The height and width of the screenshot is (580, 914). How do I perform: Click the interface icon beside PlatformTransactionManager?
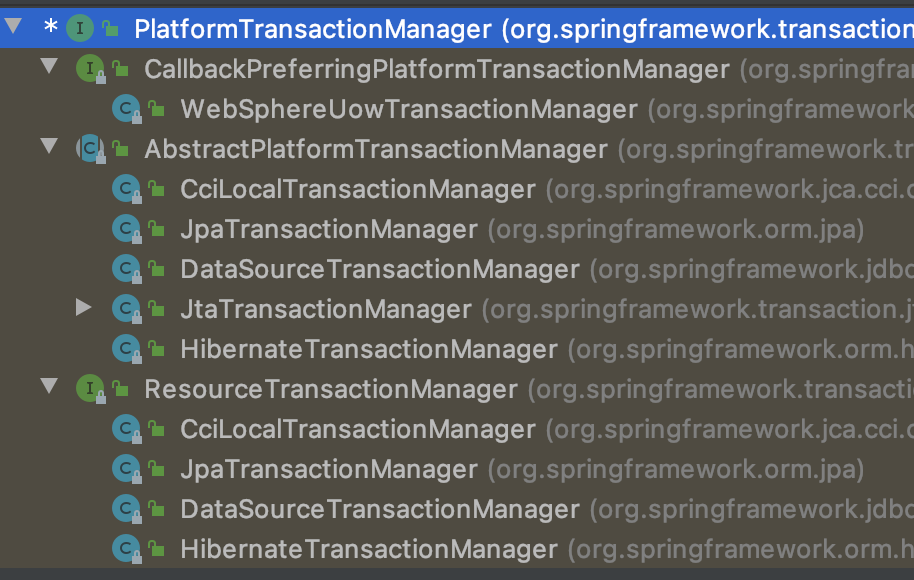80,28
